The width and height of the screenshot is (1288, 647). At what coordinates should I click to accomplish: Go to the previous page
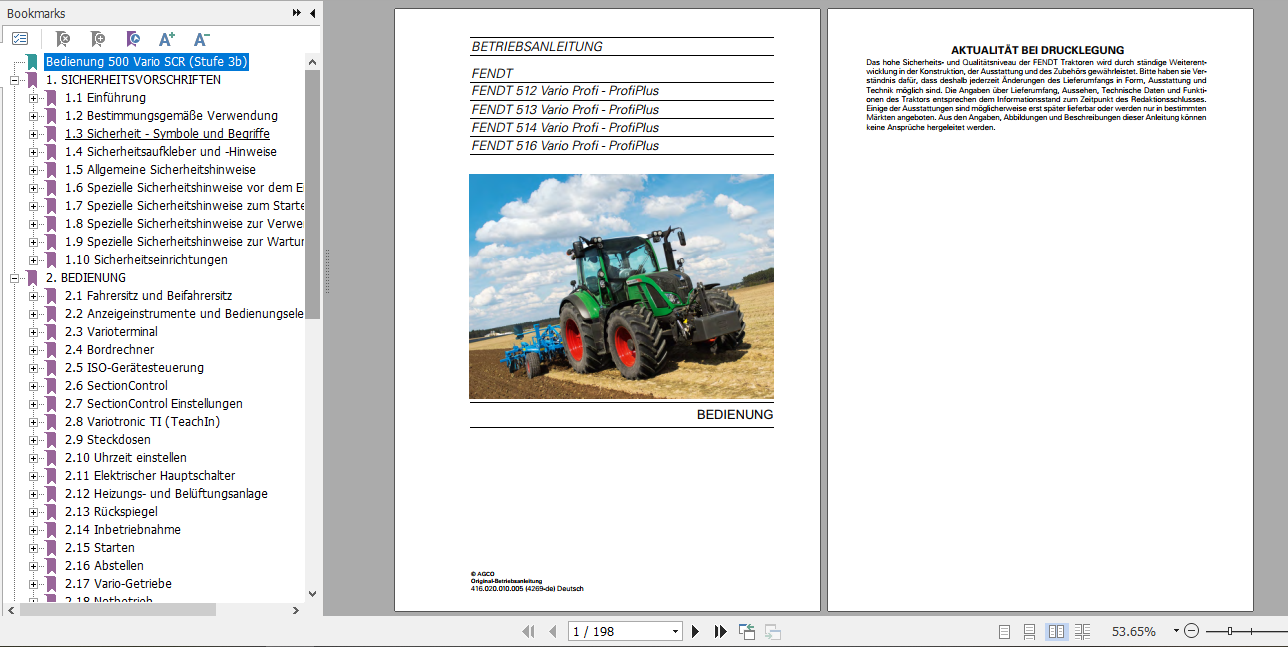552,631
